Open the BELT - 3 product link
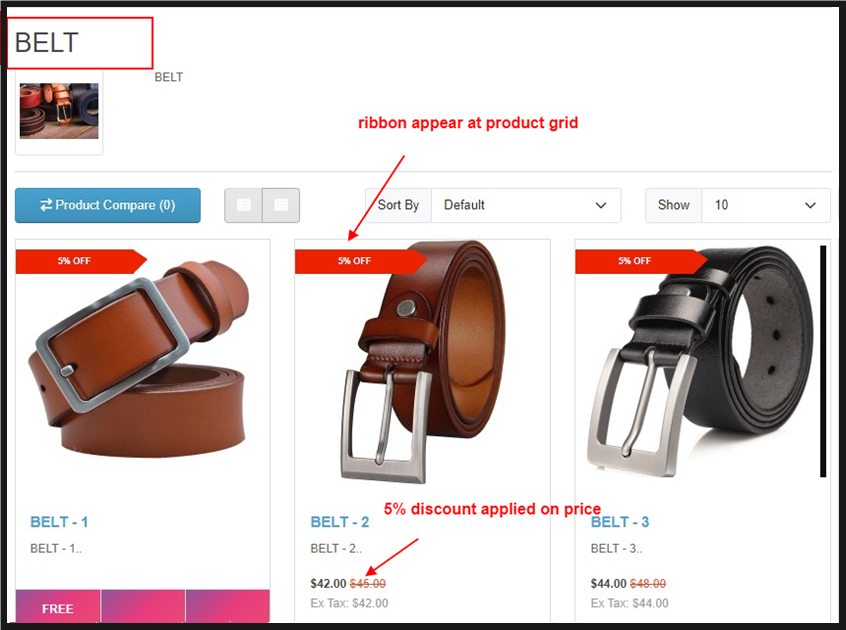 [x=620, y=522]
